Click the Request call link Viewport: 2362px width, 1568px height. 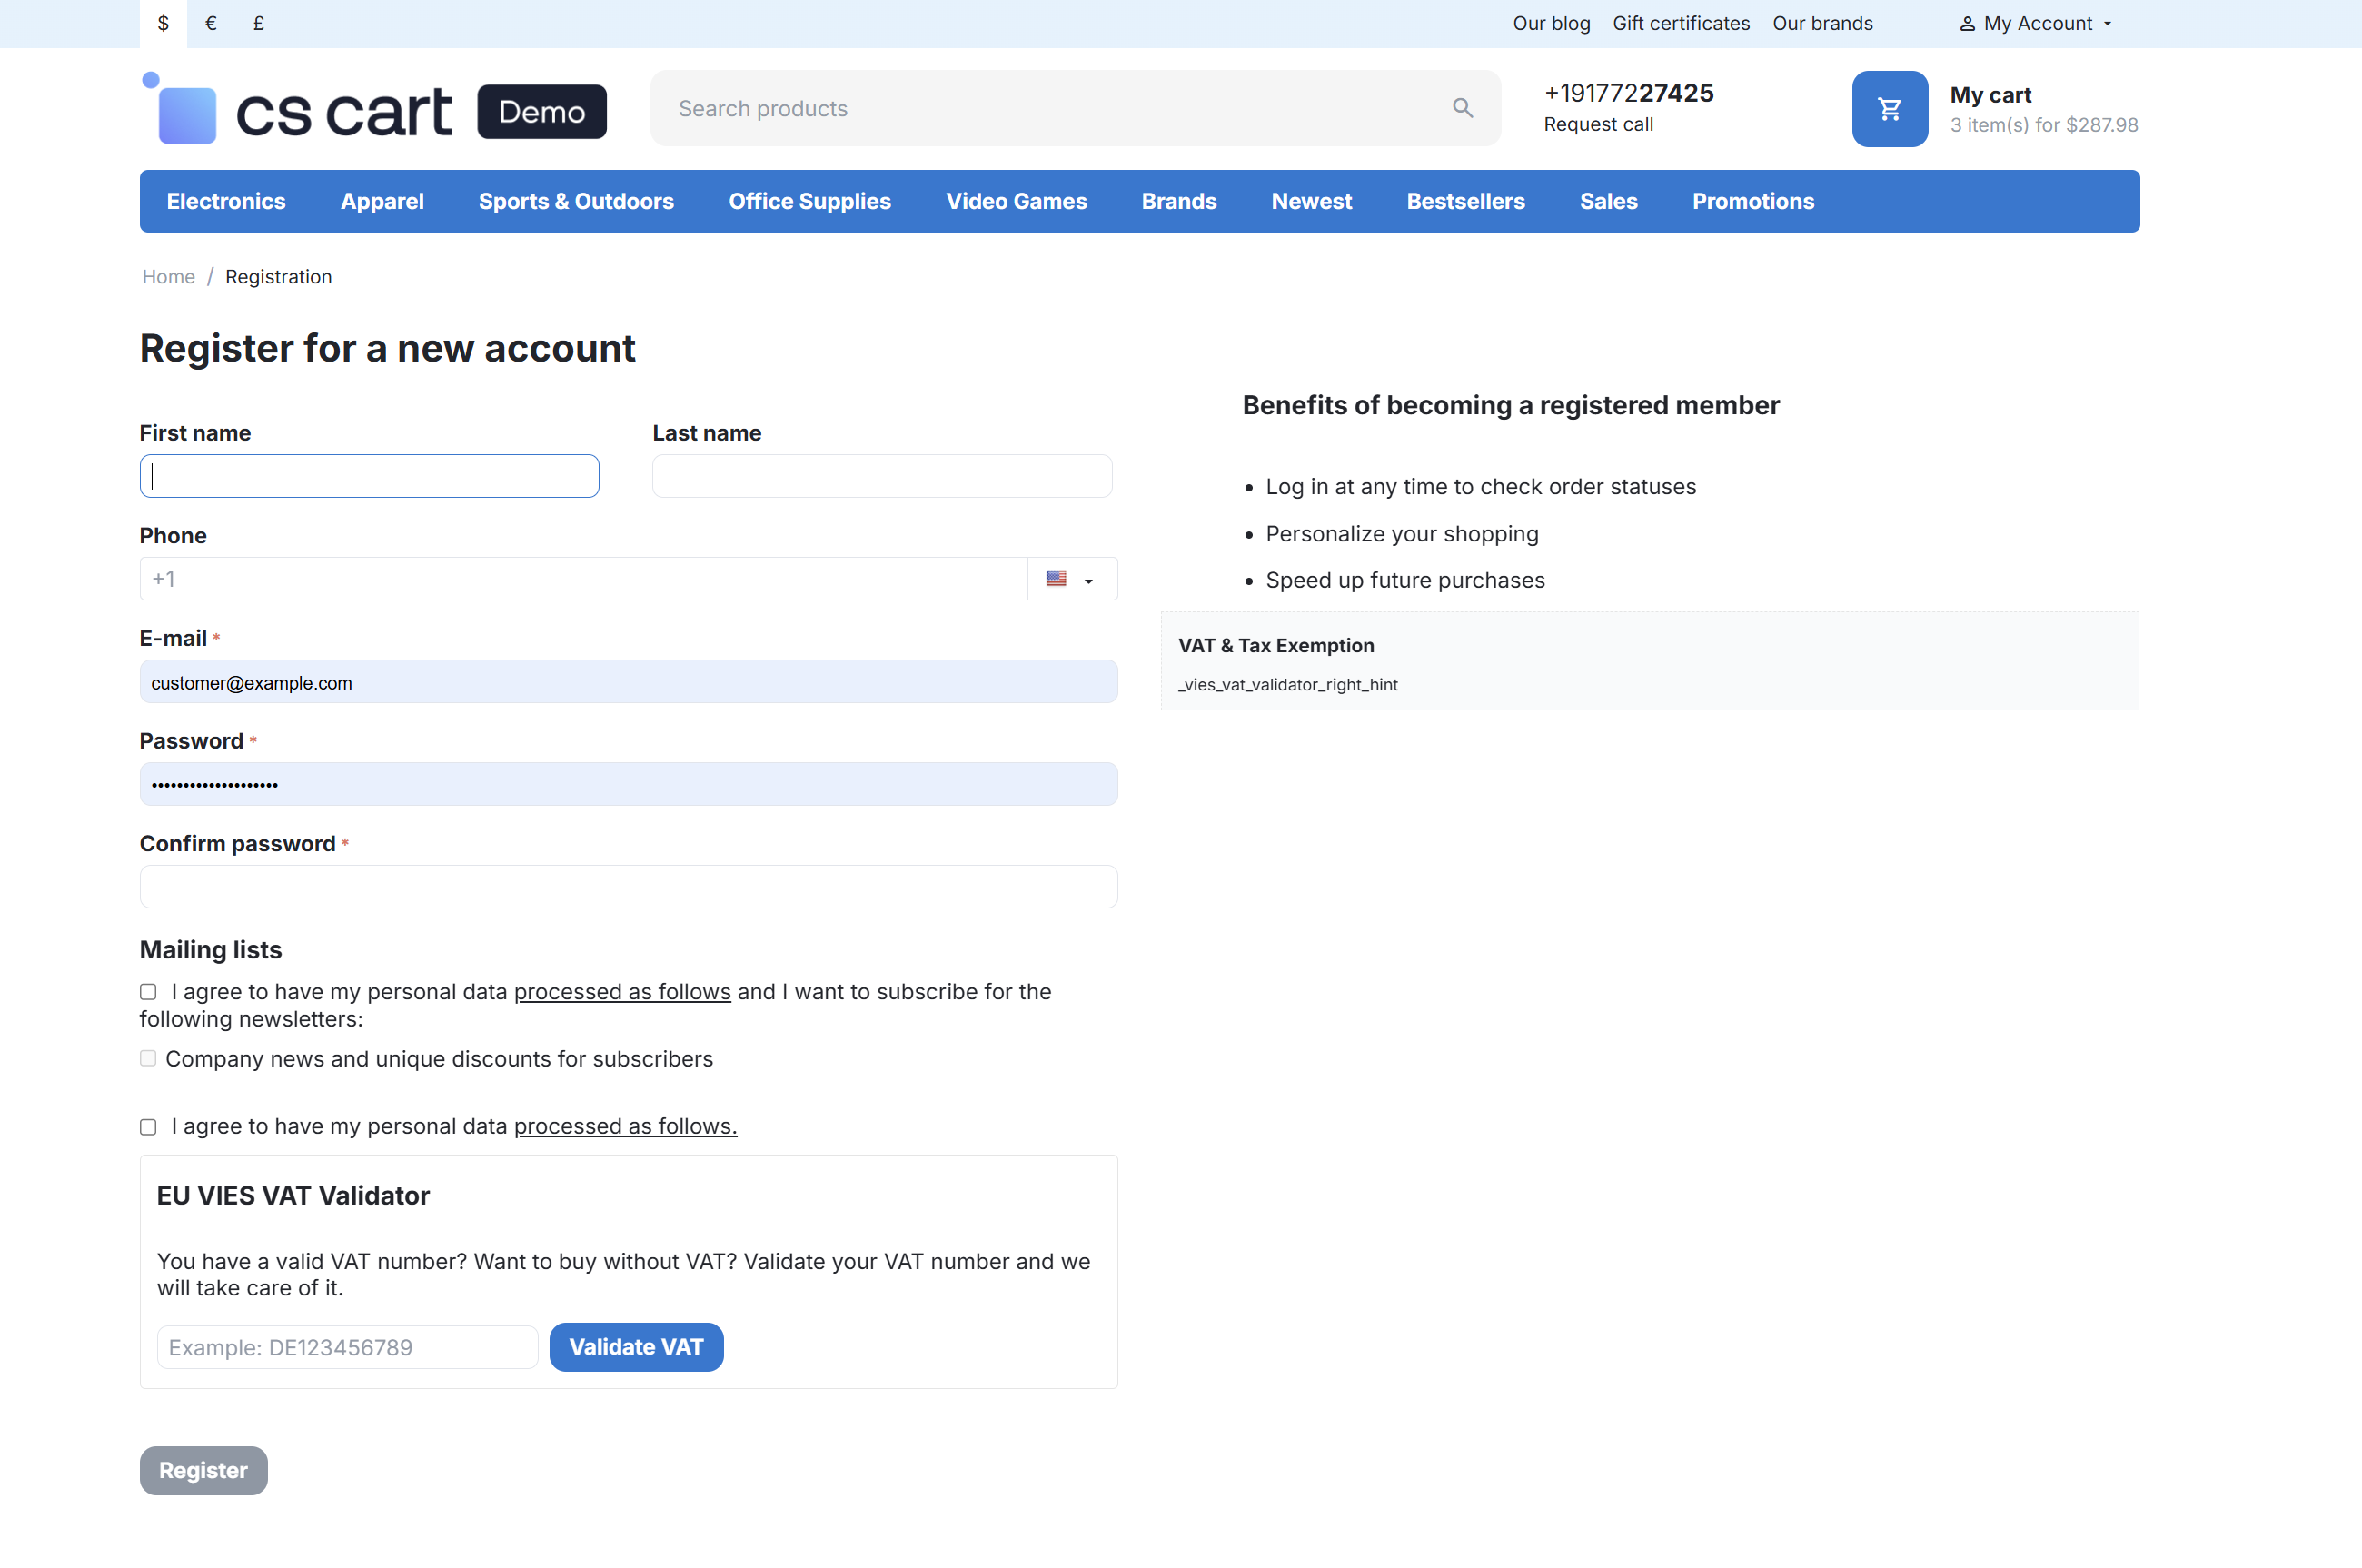click(x=1598, y=124)
